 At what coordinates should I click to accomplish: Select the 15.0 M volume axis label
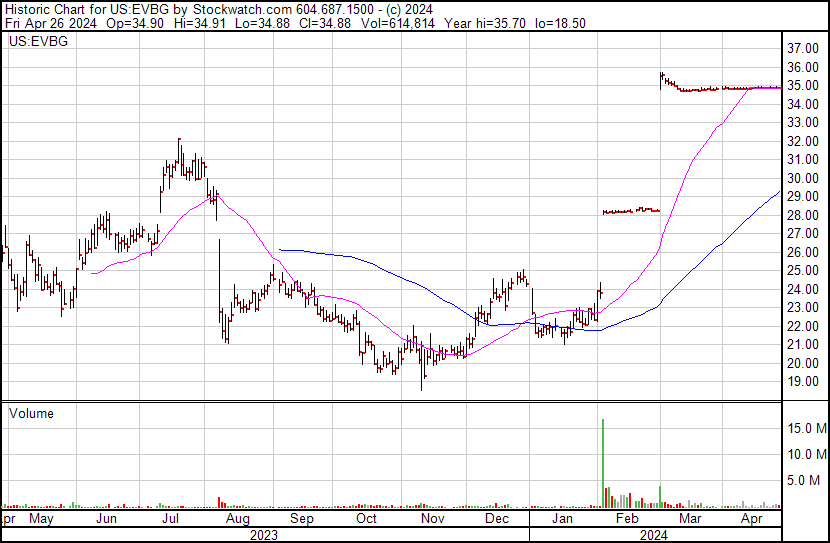[806, 428]
